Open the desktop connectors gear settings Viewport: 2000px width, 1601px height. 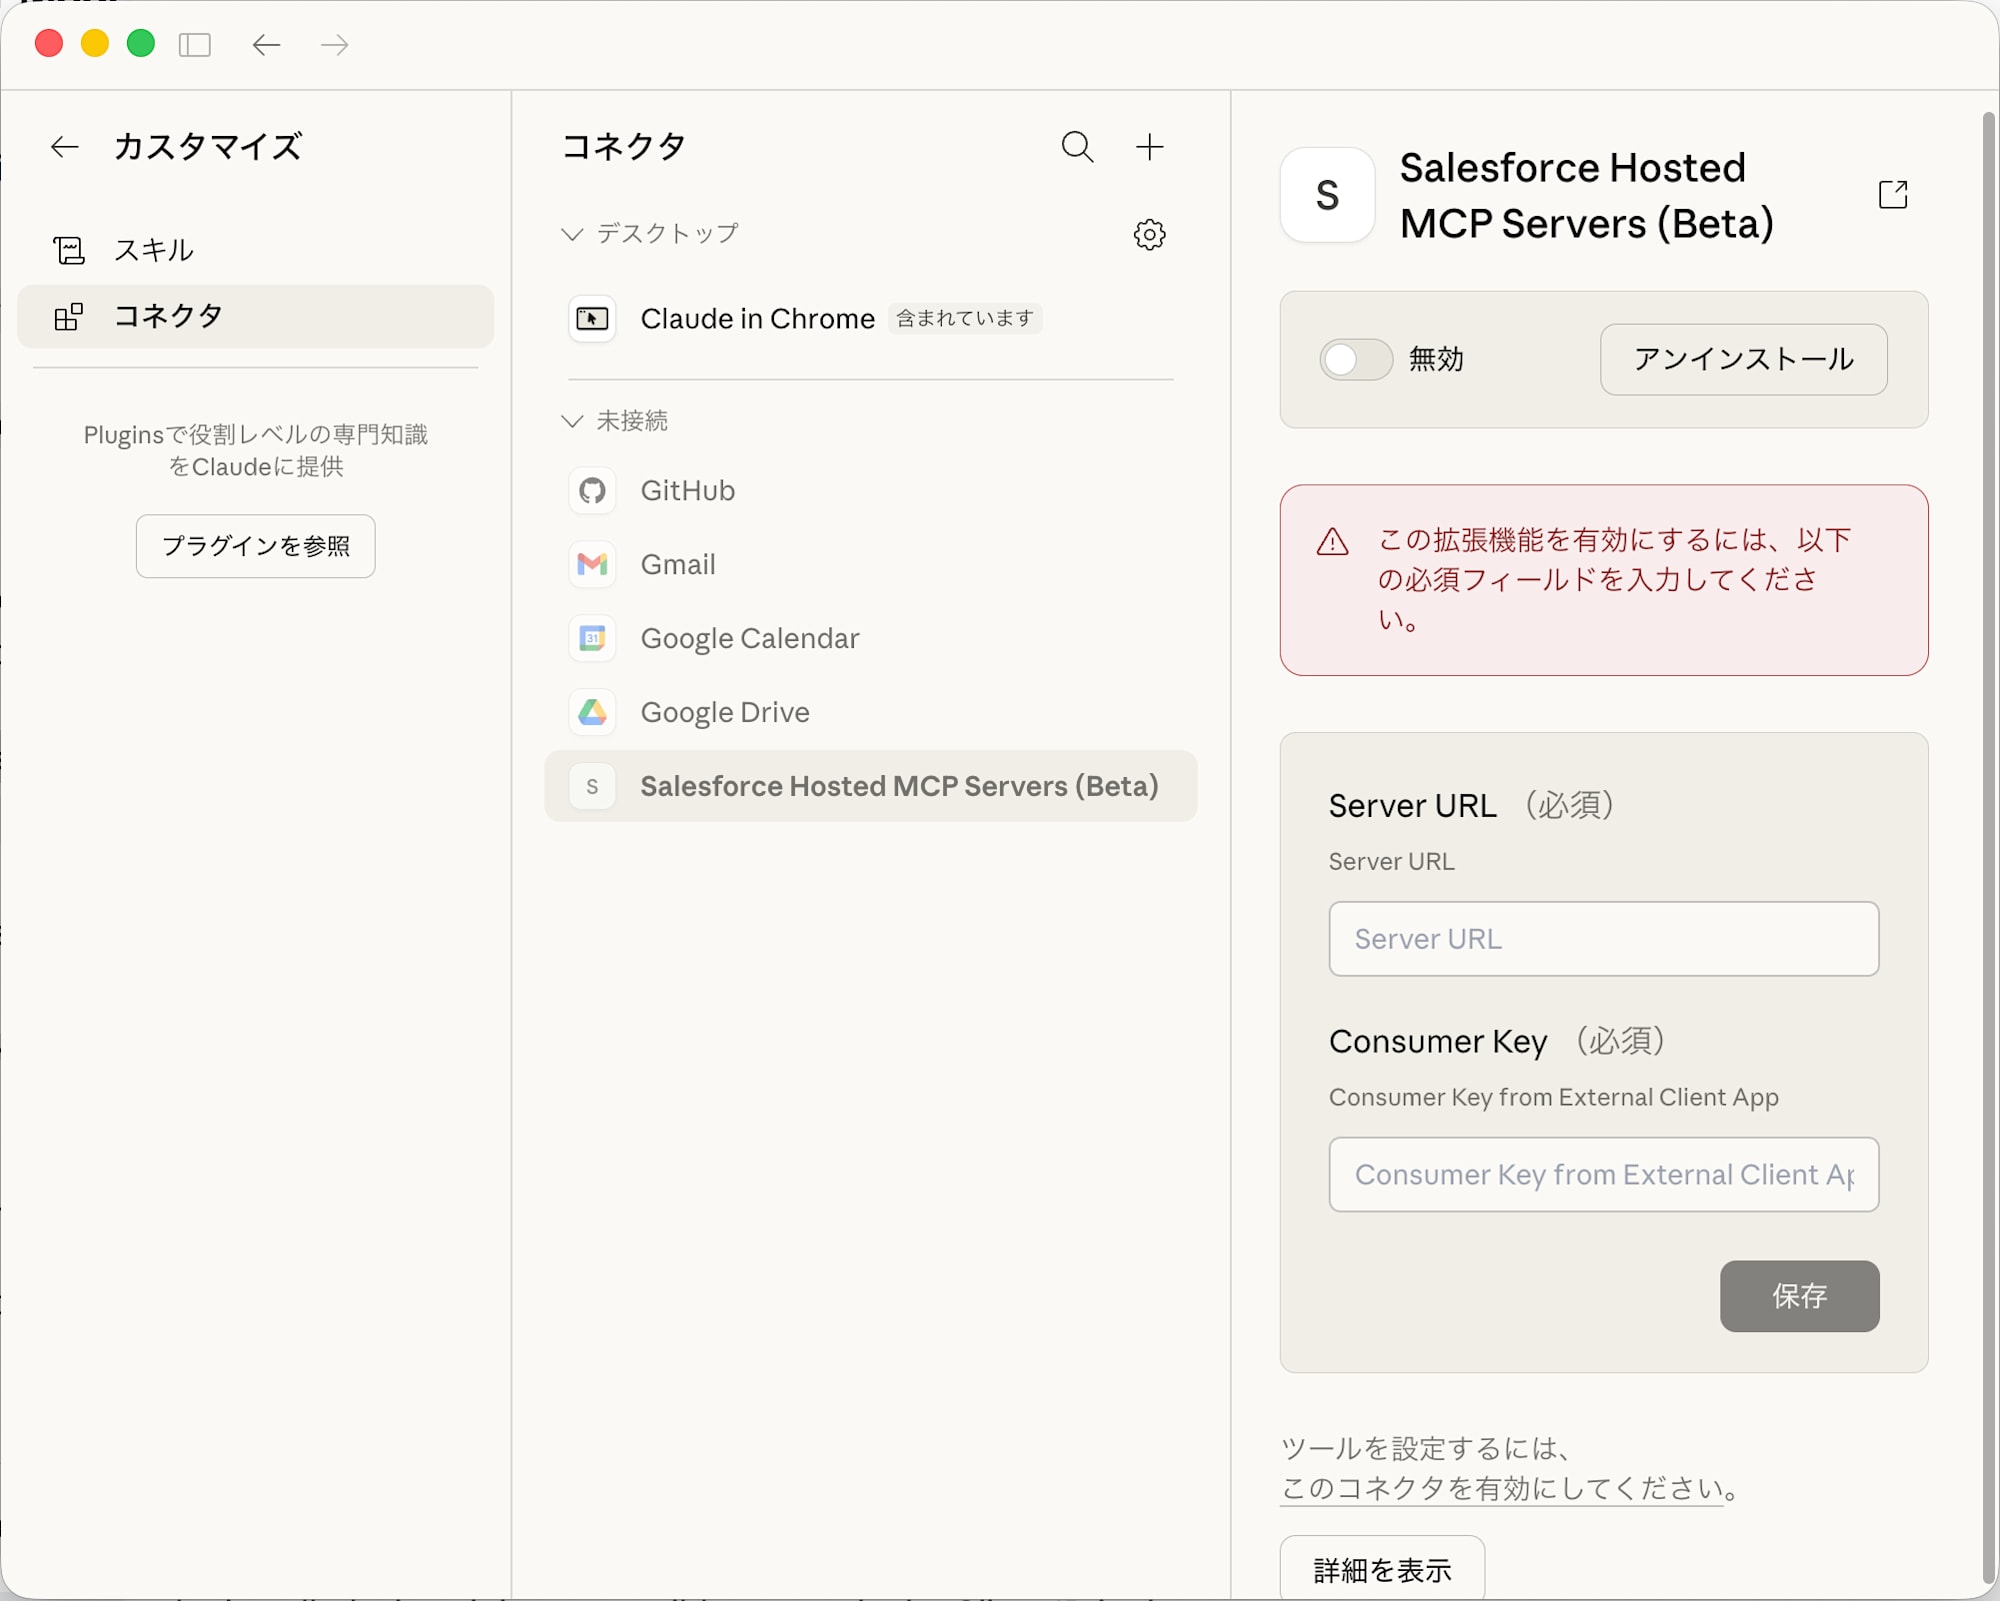pos(1149,234)
